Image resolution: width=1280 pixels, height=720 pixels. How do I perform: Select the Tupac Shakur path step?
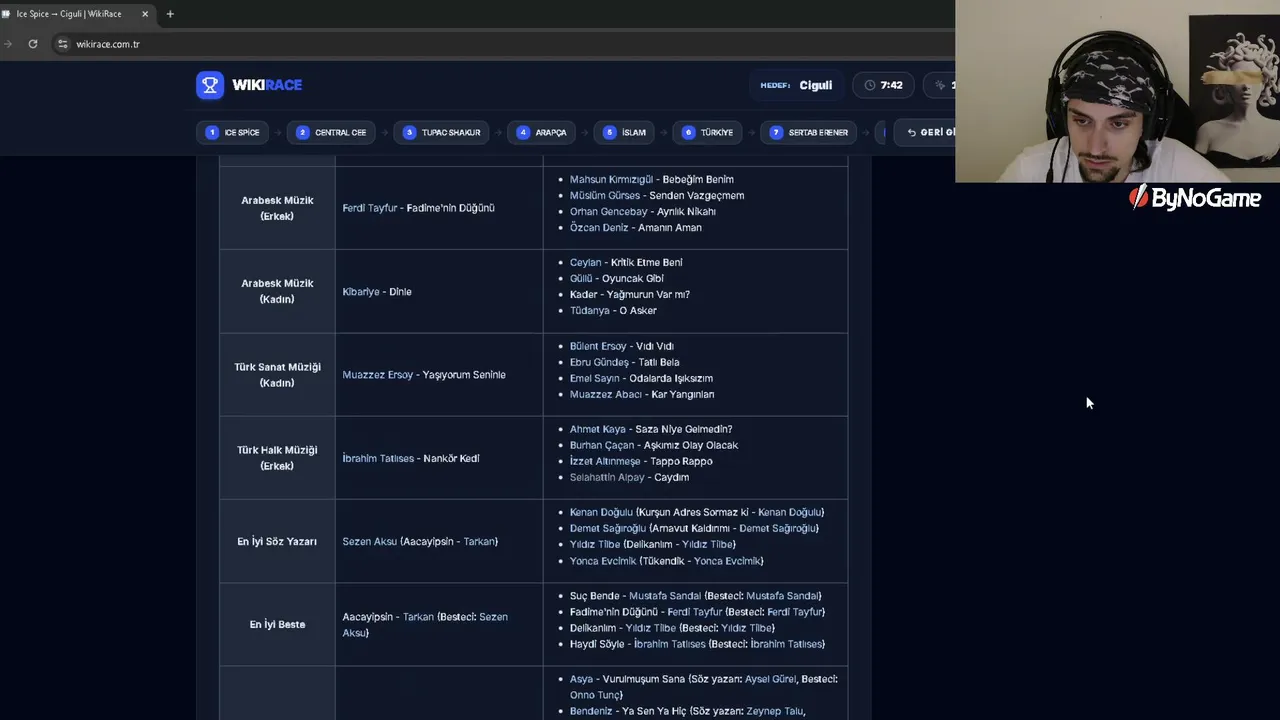click(442, 132)
